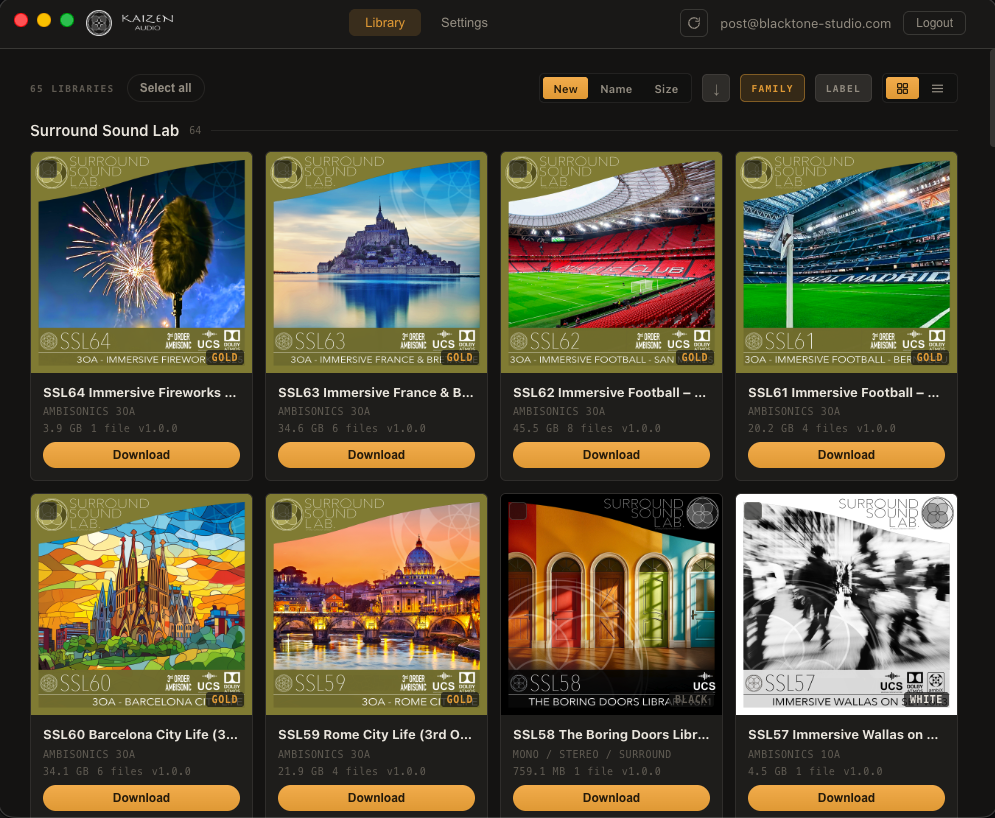Download the SSL62 Immersive Football library
Viewport: 995px width, 818px height.
coord(611,455)
